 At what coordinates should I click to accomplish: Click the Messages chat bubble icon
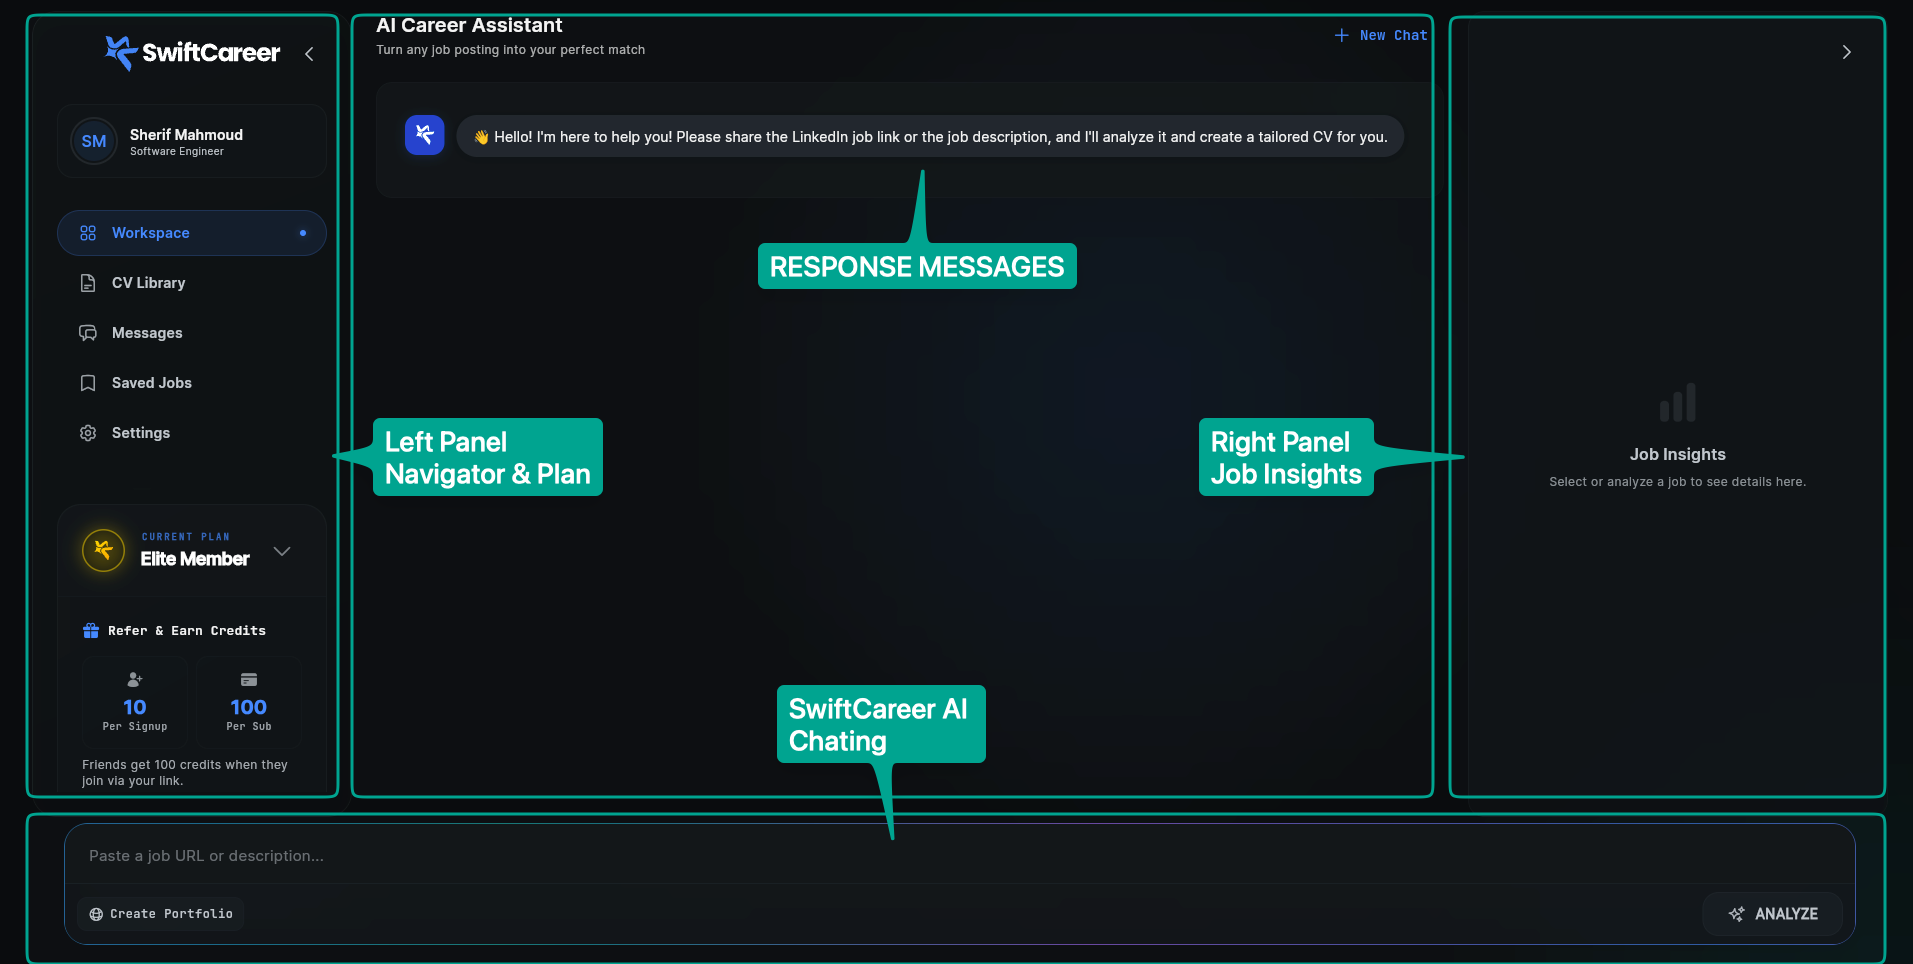tap(87, 332)
